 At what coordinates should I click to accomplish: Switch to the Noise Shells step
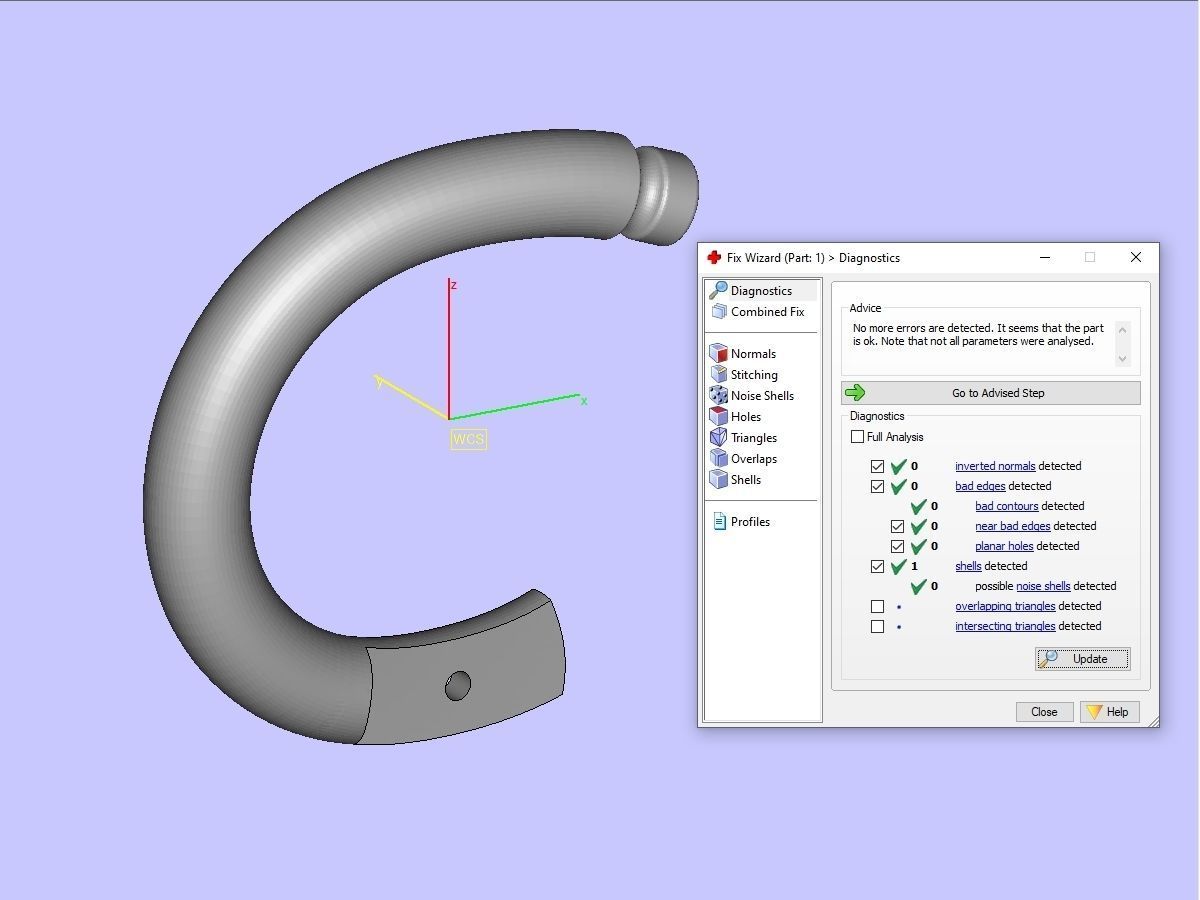[x=762, y=396]
